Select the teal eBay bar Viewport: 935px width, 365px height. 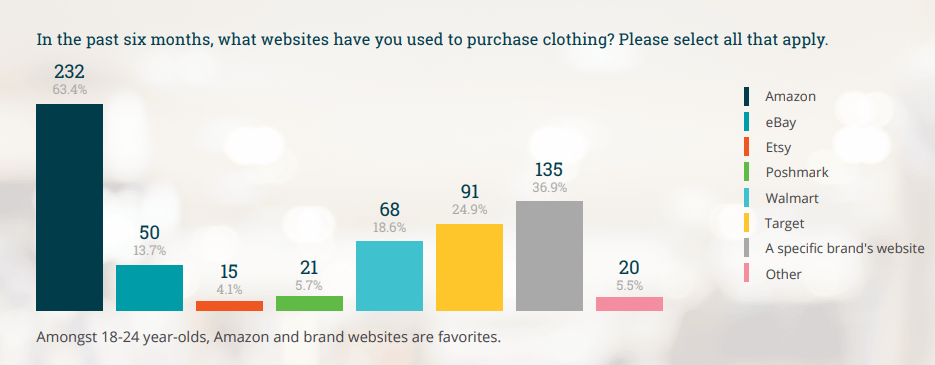pos(149,288)
